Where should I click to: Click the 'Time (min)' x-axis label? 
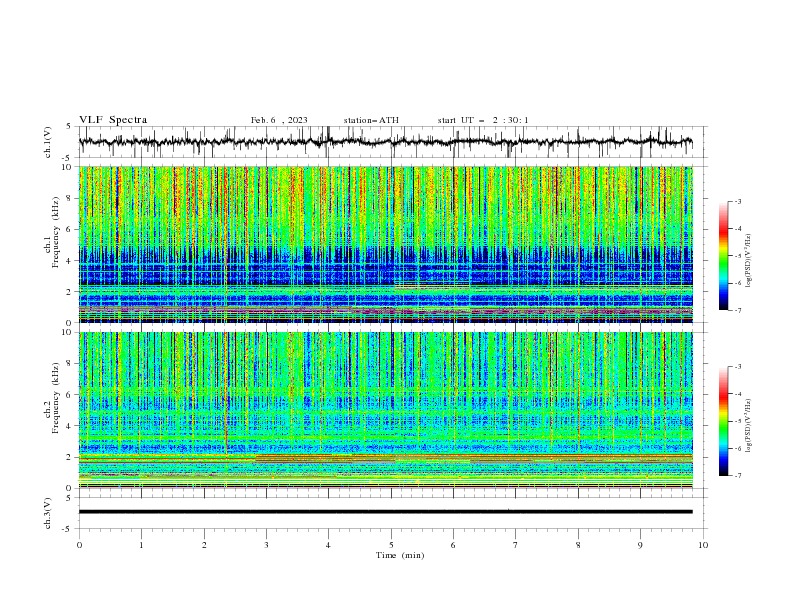click(400, 555)
